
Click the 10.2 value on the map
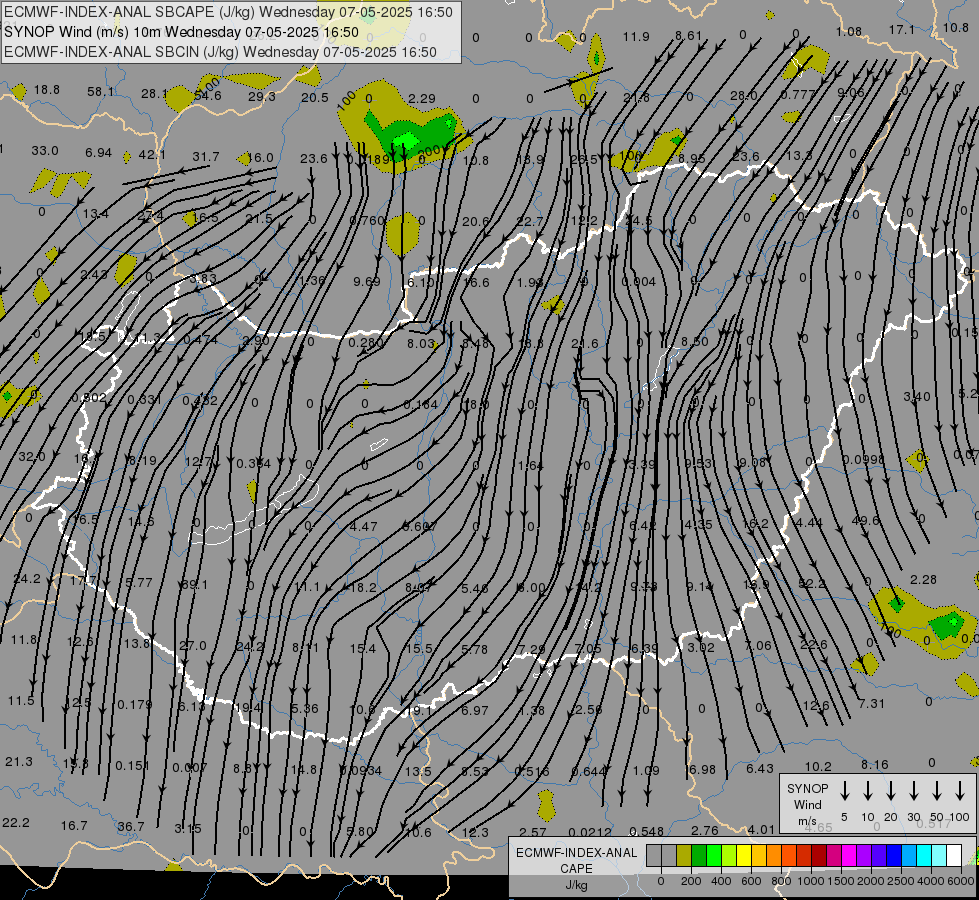818,766
